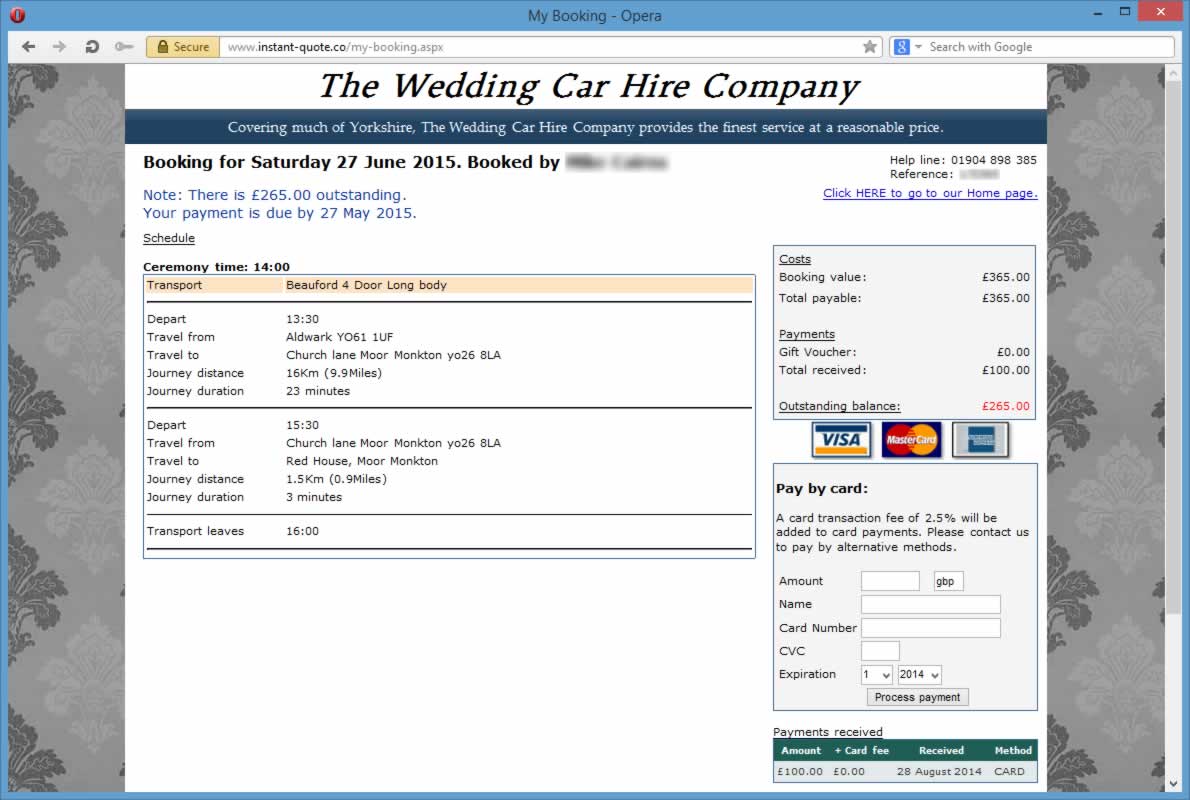Click the Visa card logo
This screenshot has width=1190, height=800.
pyautogui.click(x=841, y=440)
